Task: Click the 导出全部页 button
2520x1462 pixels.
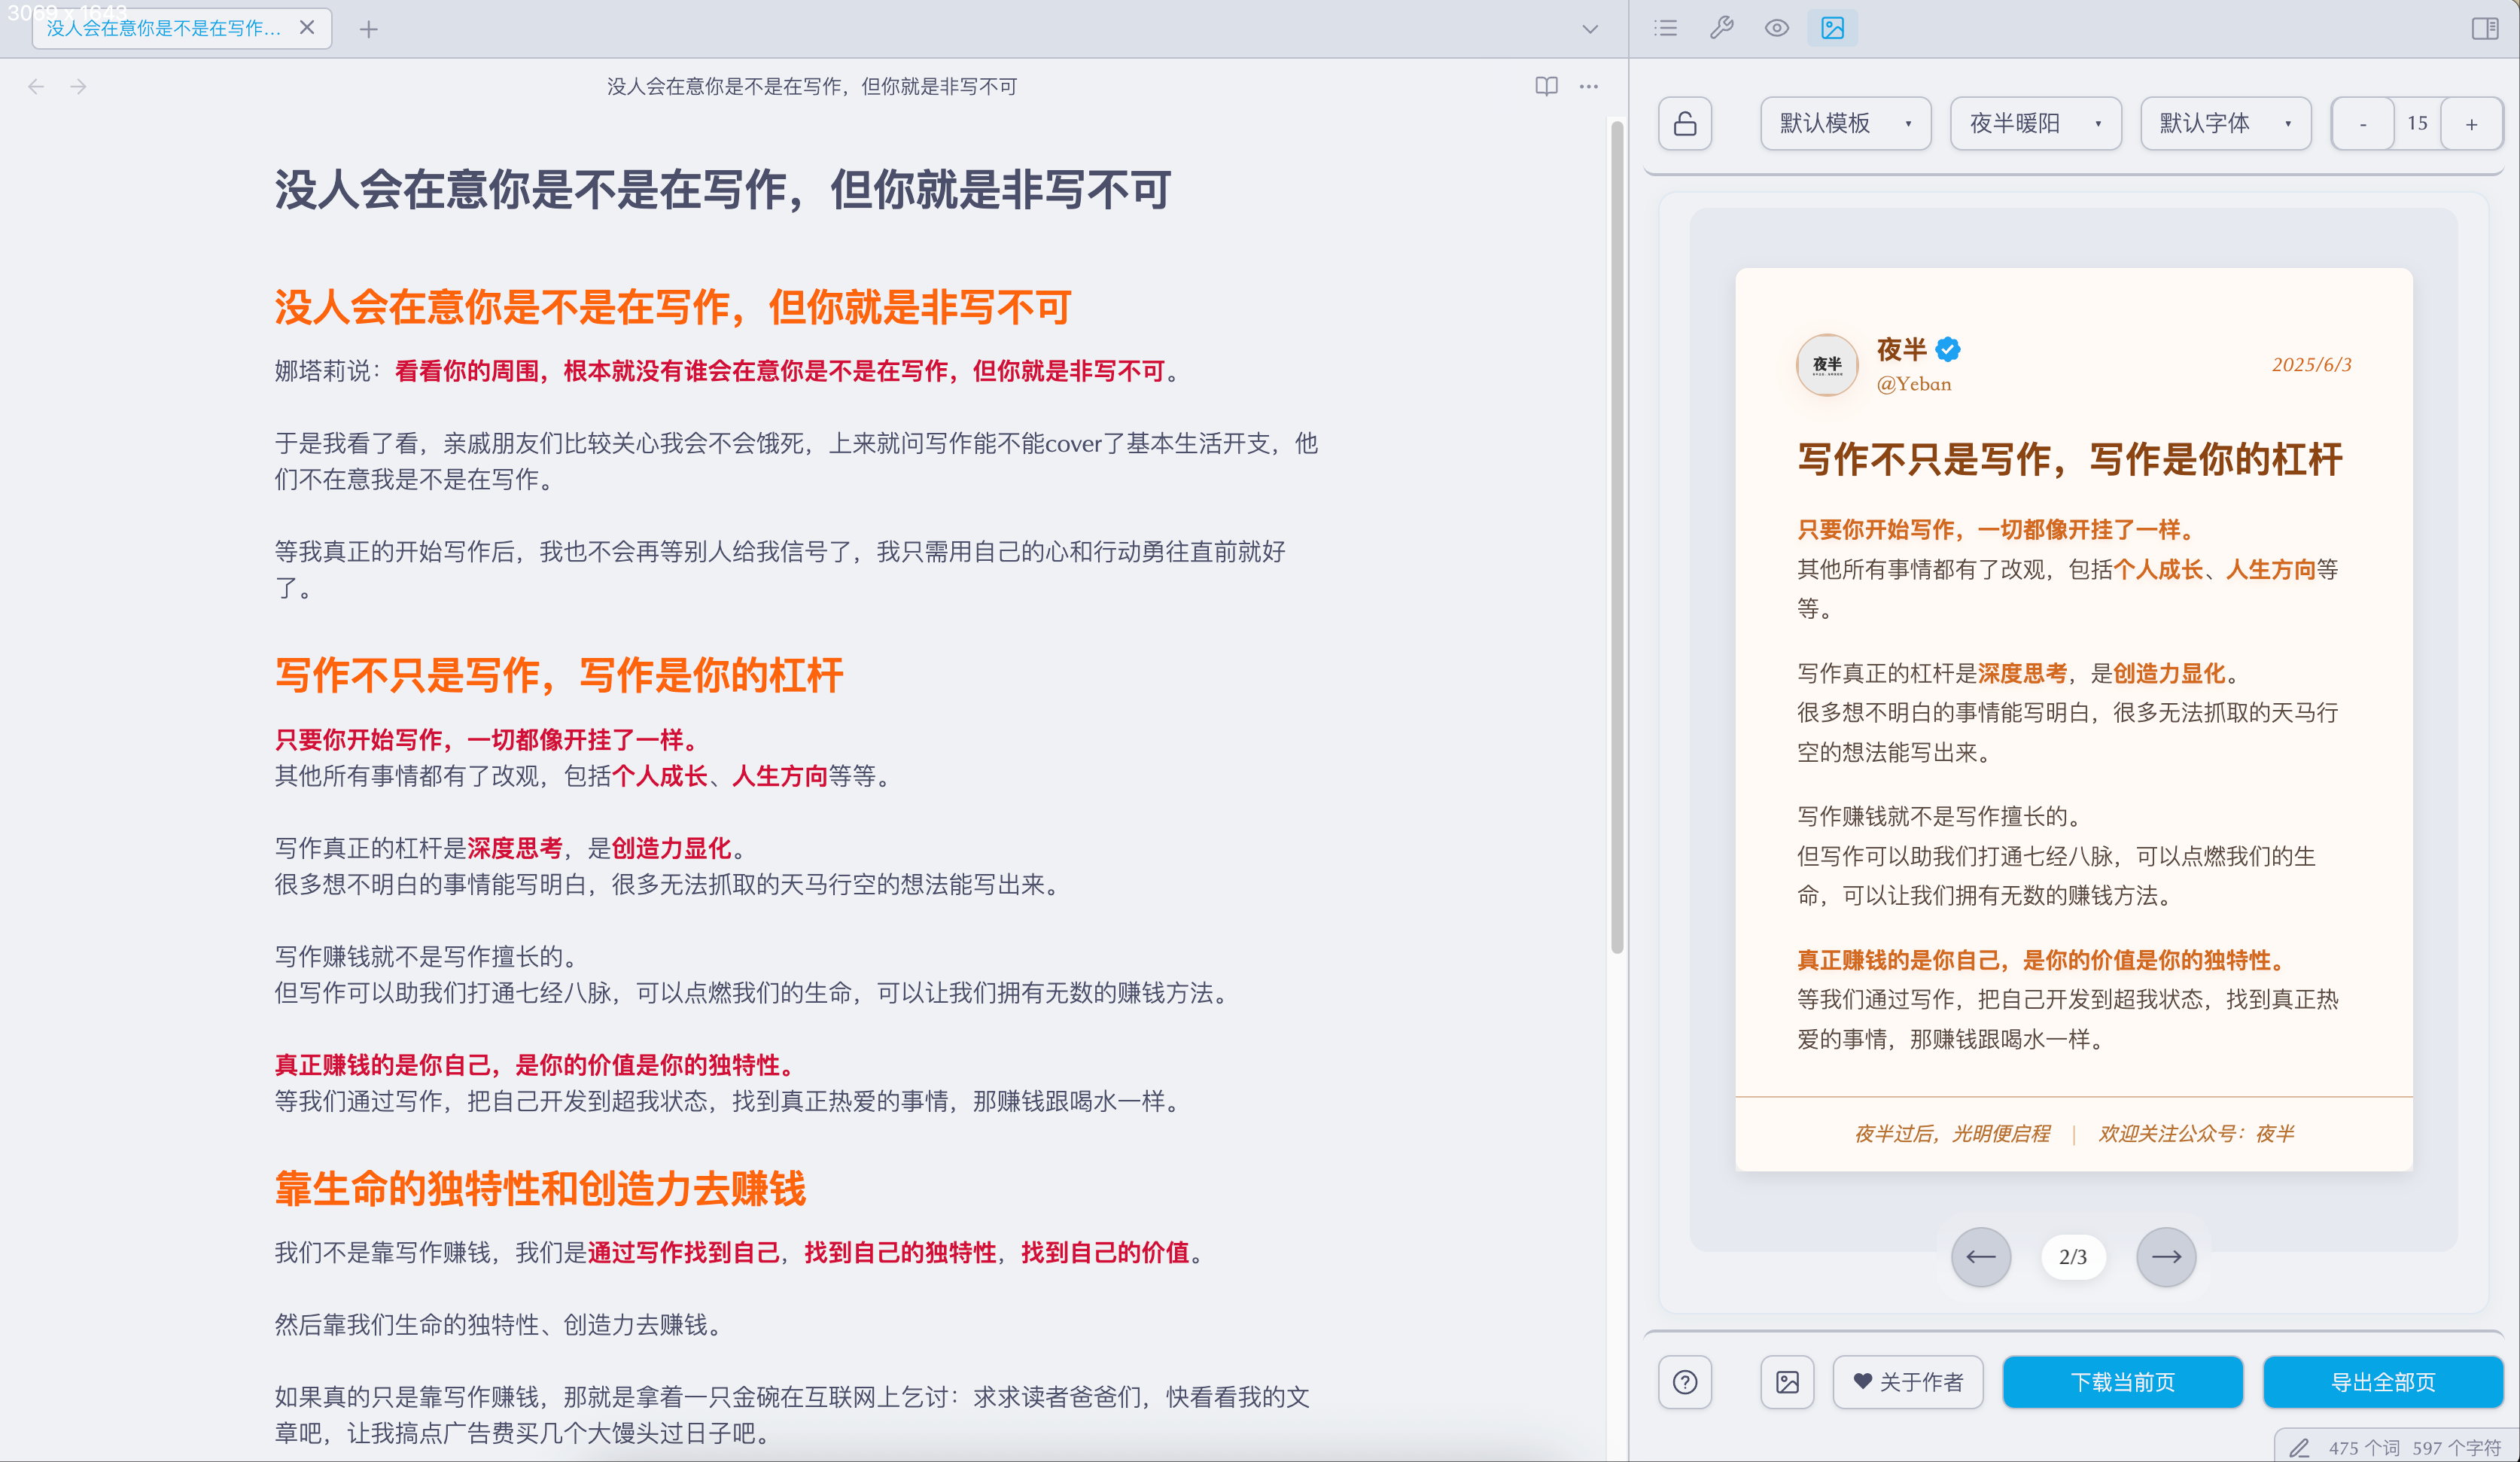Action: click(x=2382, y=1382)
